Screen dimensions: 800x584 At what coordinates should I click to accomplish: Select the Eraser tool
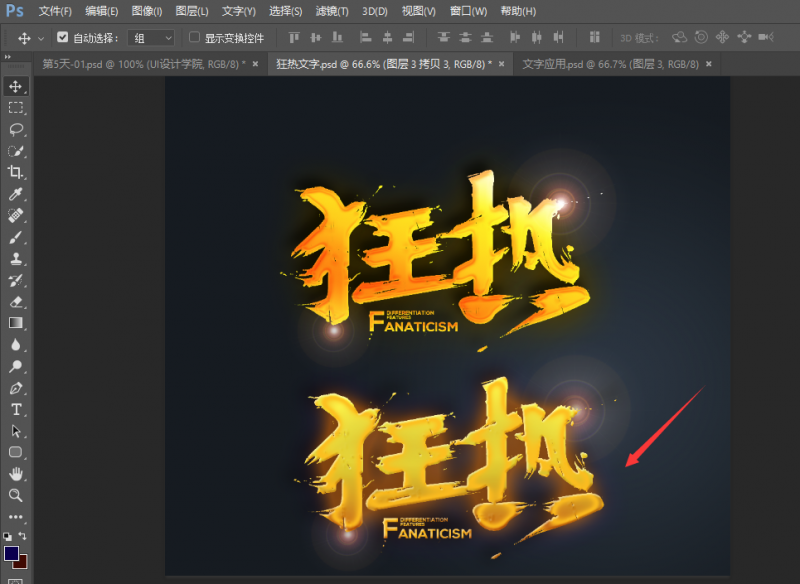(16, 301)
